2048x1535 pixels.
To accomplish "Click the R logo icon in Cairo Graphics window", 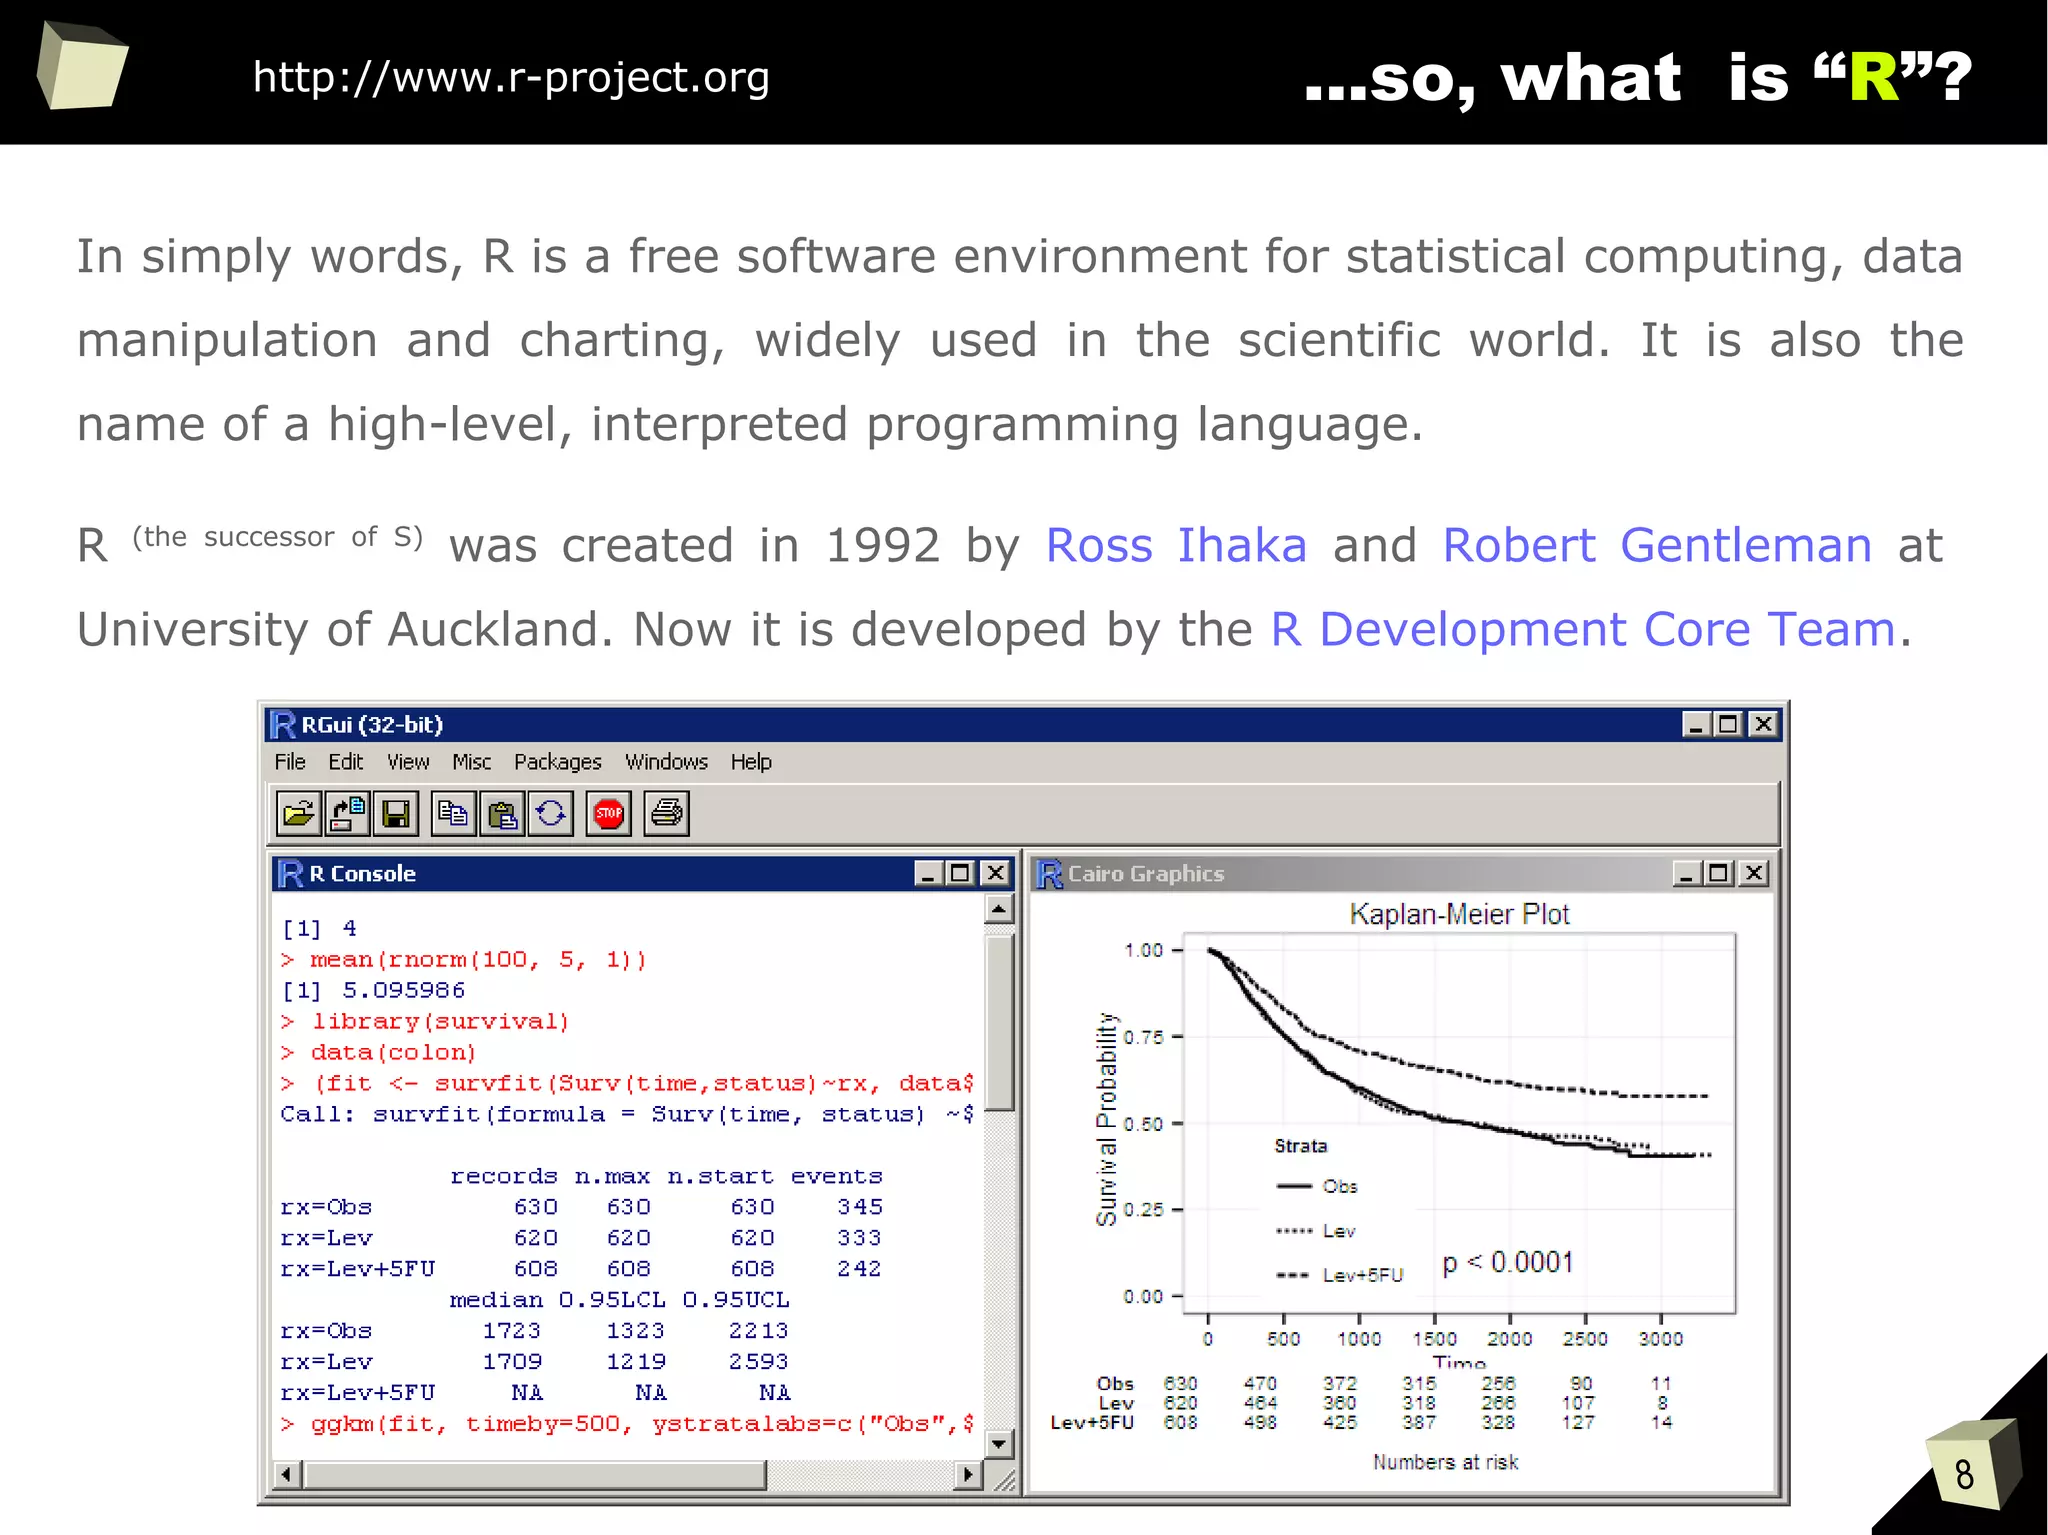I will pyautogui.click(x=1050, y=874).
